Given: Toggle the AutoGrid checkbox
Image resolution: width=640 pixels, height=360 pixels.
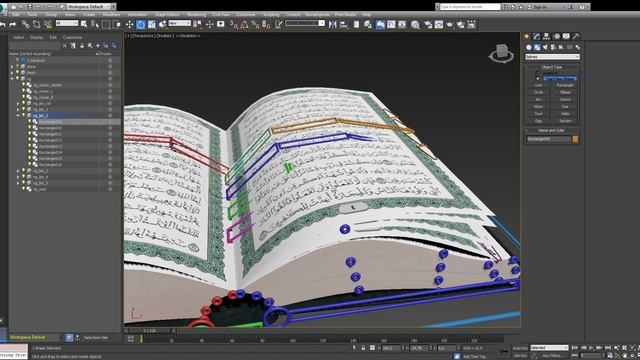Looking at the screenshot, I should click(x=538, y=73).
